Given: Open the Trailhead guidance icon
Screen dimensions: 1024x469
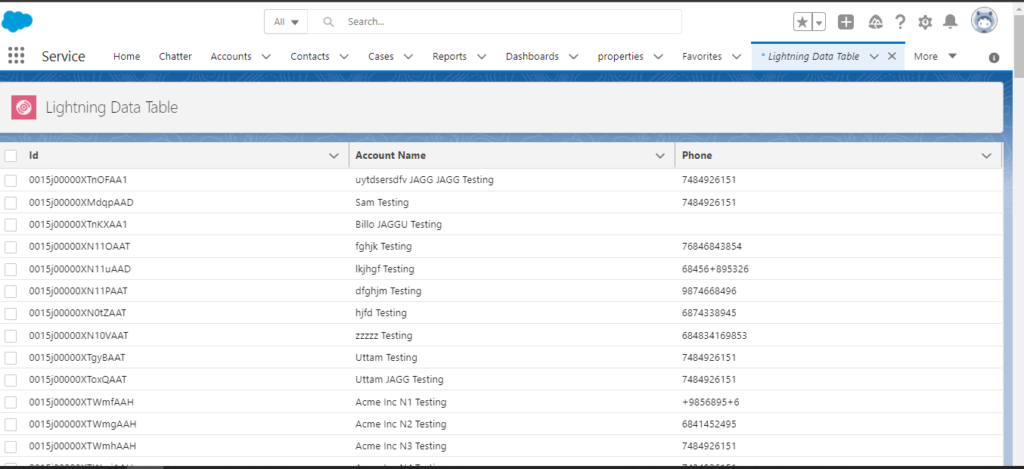Looking at the screenshot, I should point(876,22).
